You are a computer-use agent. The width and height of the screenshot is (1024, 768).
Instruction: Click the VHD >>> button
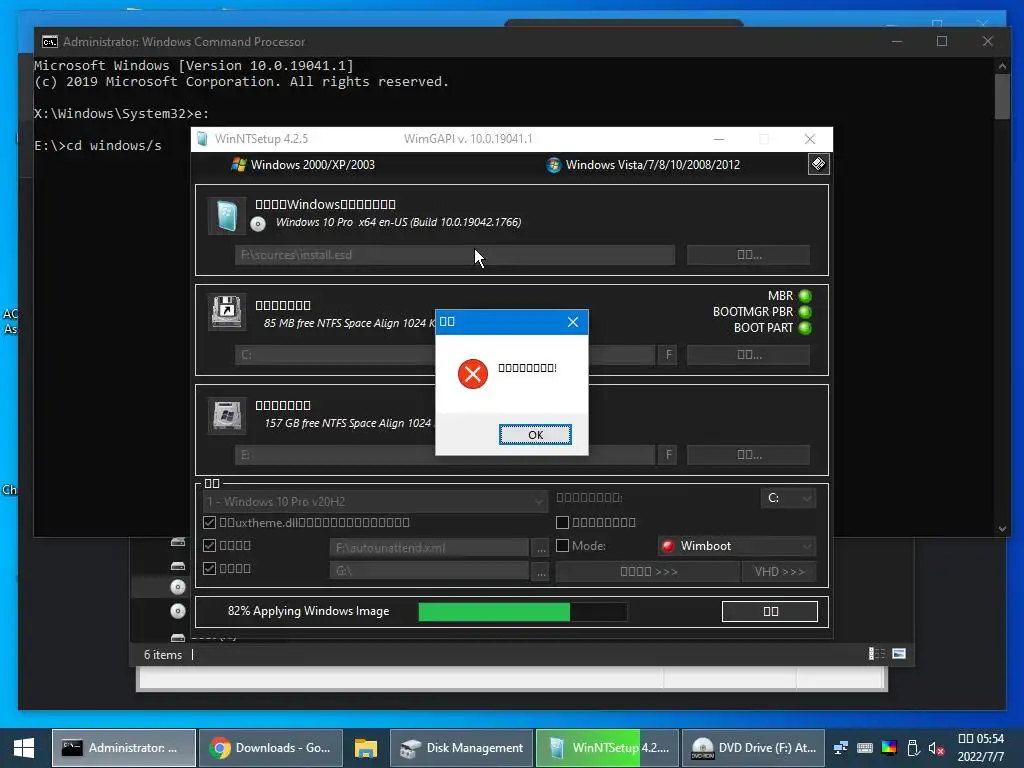click(x=779, y=571)
